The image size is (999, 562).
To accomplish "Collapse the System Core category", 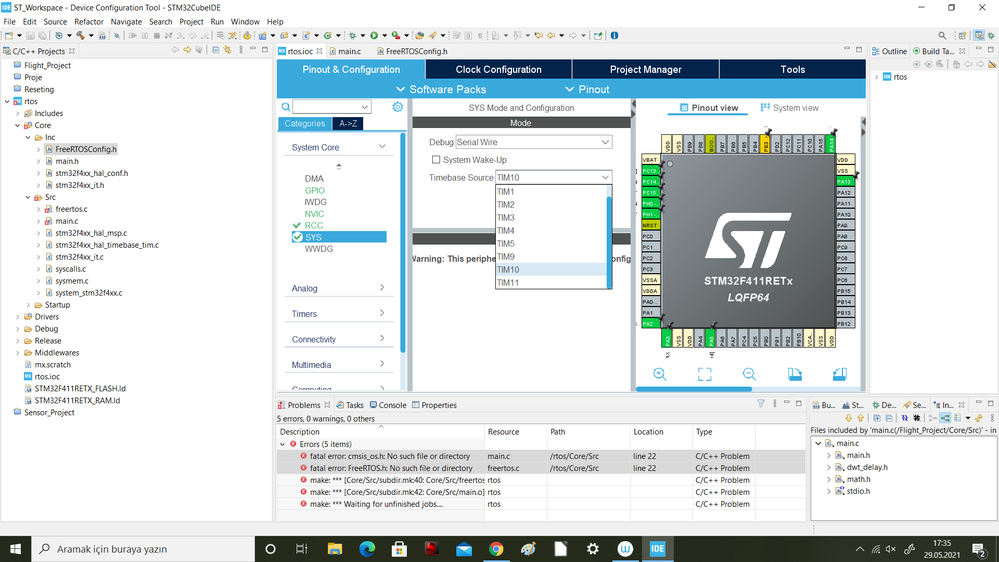I will pyautogui.click(x=382, y=147).
